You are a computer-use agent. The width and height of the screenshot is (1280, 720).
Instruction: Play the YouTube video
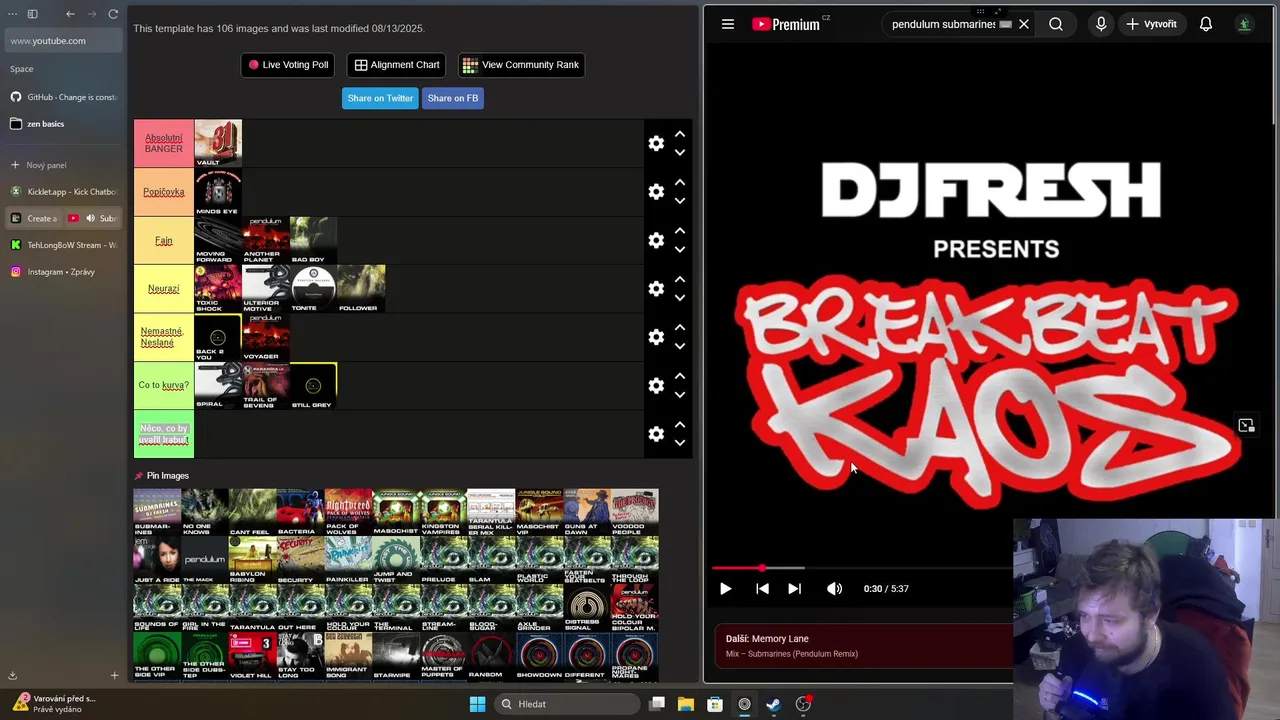[x=726, y=589]
